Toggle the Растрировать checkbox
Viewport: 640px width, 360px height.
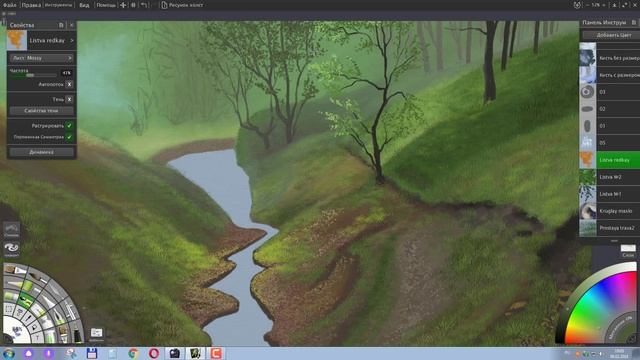click(69, 126)
